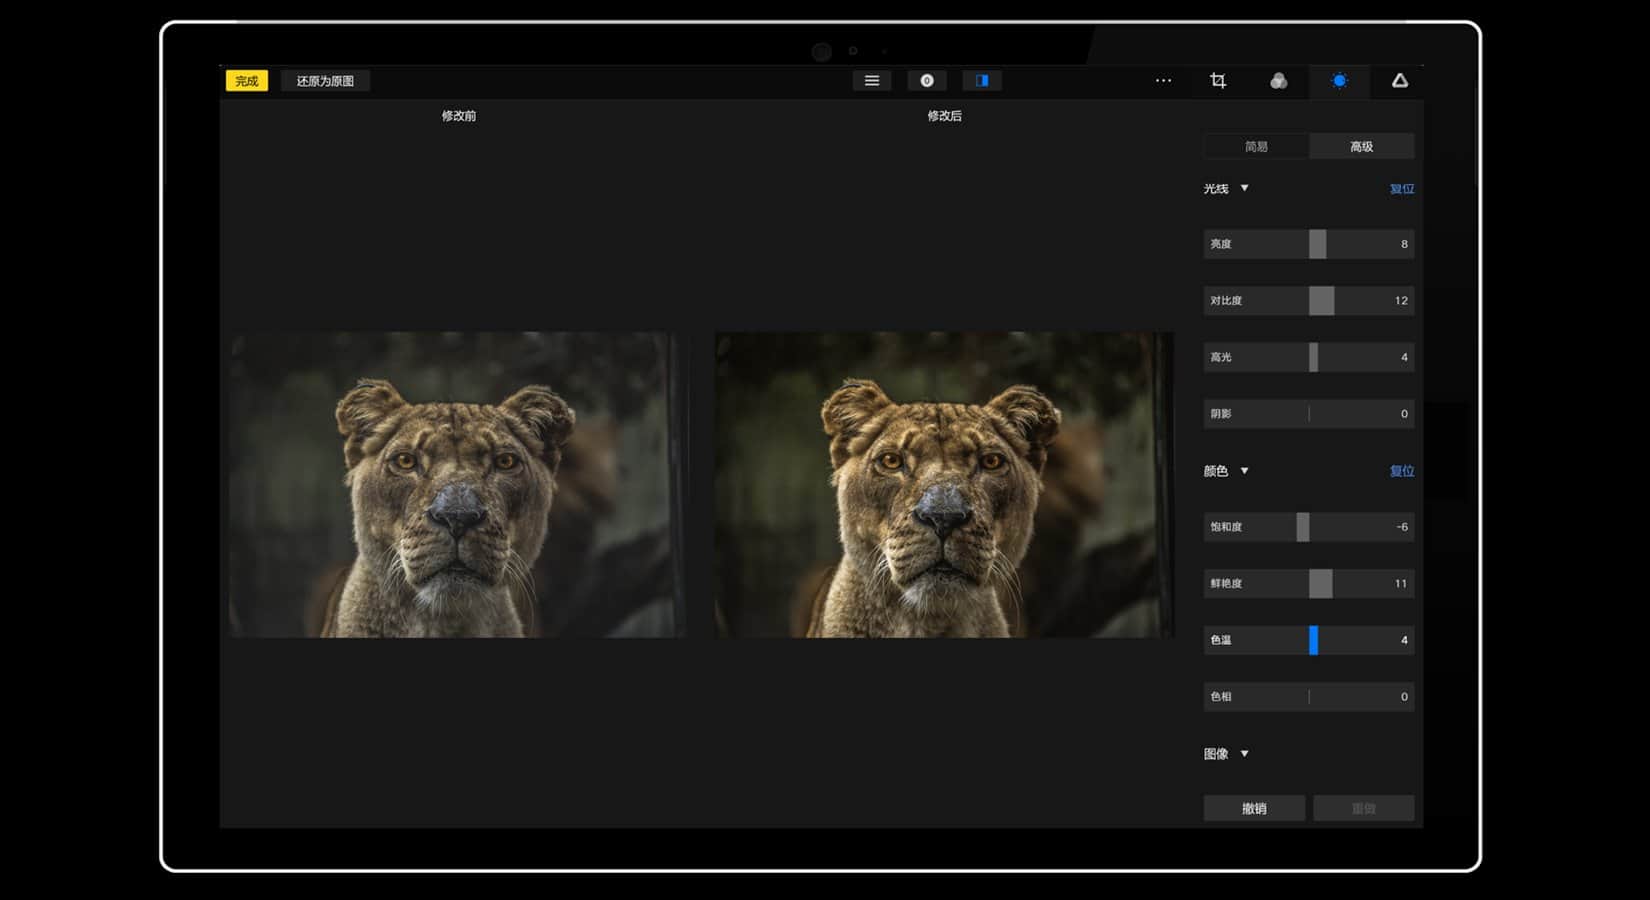Click the circular zero icon in toolbar
This screenshot has width=1650, height=900.
927,81
